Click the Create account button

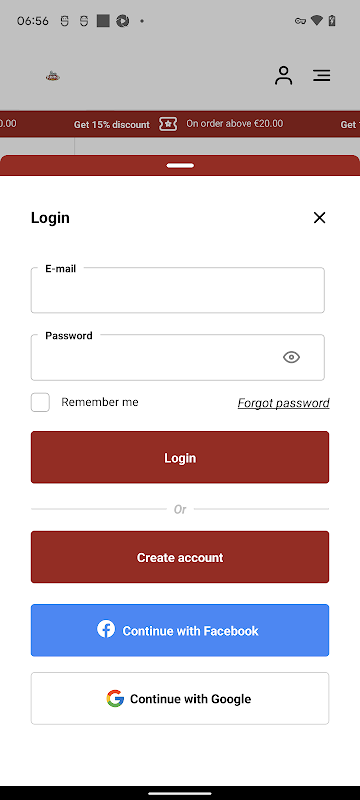point(180,557)
